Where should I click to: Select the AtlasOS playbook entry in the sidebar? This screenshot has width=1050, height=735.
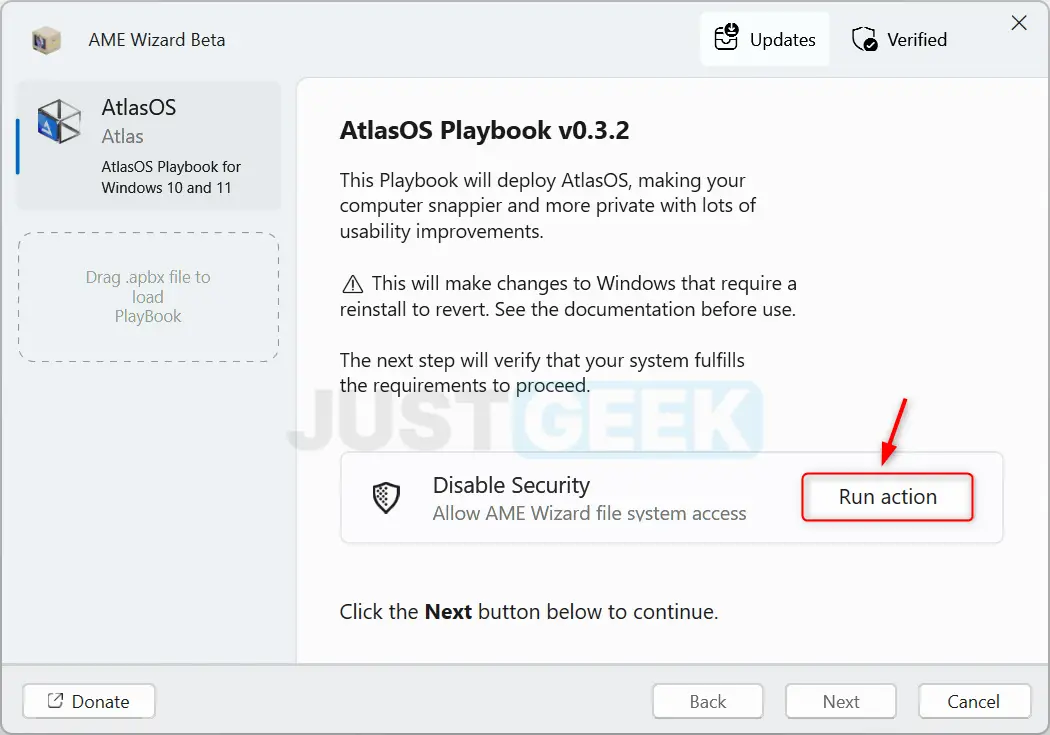point(148,145)
